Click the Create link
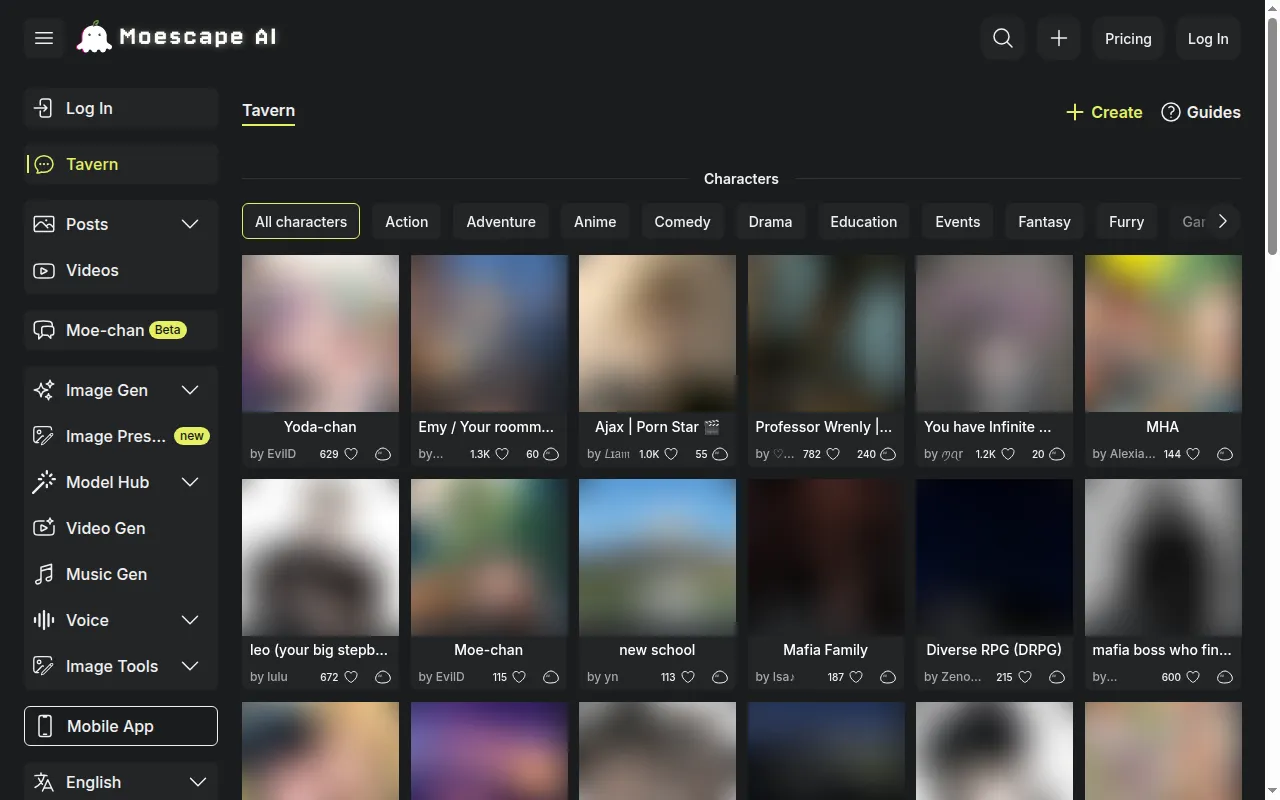Image resolution: width=1280 pixels, height=800 pixels. click(x=1104, y=112)
